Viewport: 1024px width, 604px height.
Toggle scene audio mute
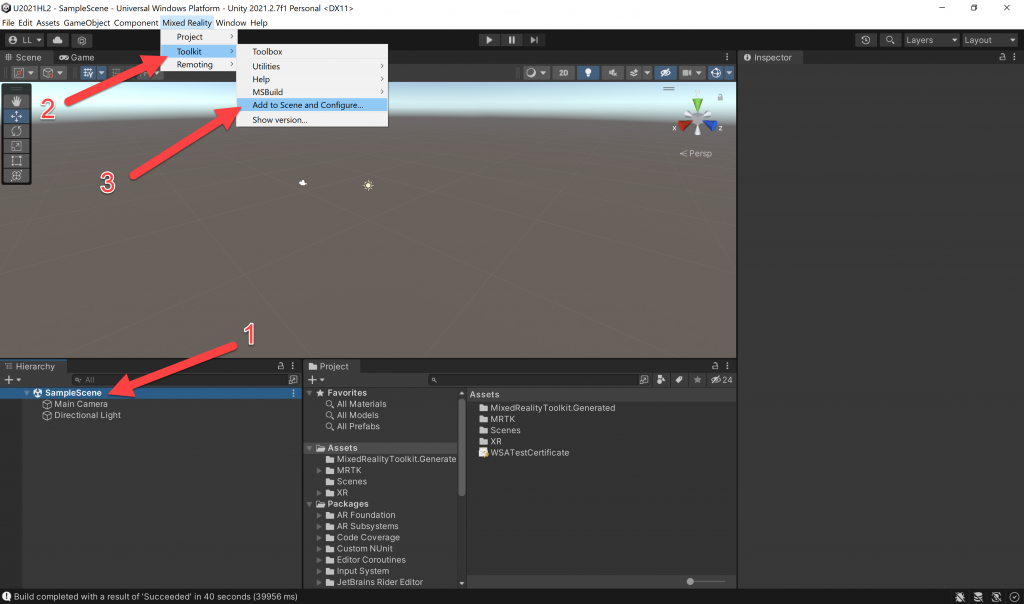tap(613, 73)
